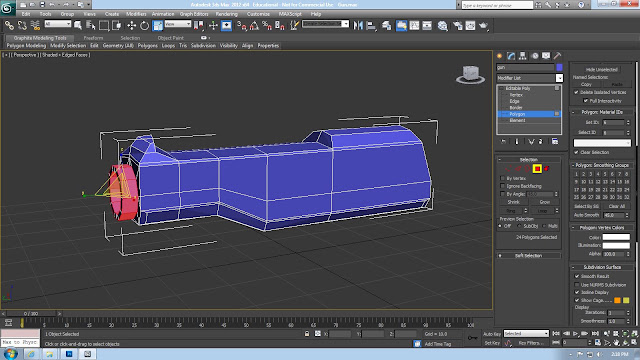Screen dimensions: 640x360
Task: Click the Clear All smoothing groups button
Action: click(x=617, y=206)
